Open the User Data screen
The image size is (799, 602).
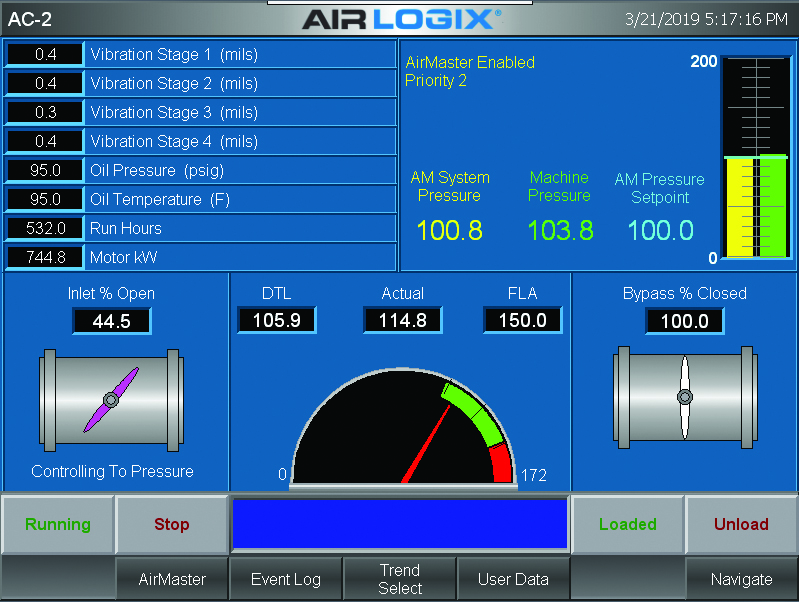(x=514, y=579)
